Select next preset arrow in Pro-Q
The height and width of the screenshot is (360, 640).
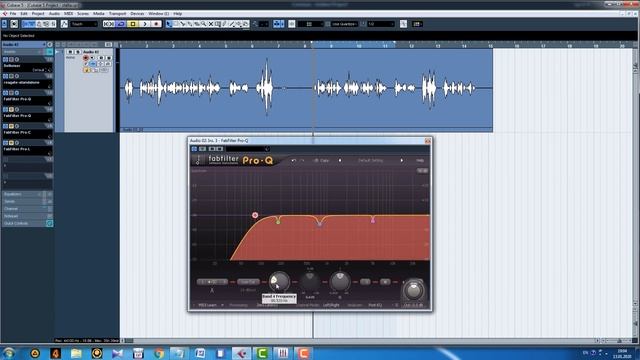[402, 160]
